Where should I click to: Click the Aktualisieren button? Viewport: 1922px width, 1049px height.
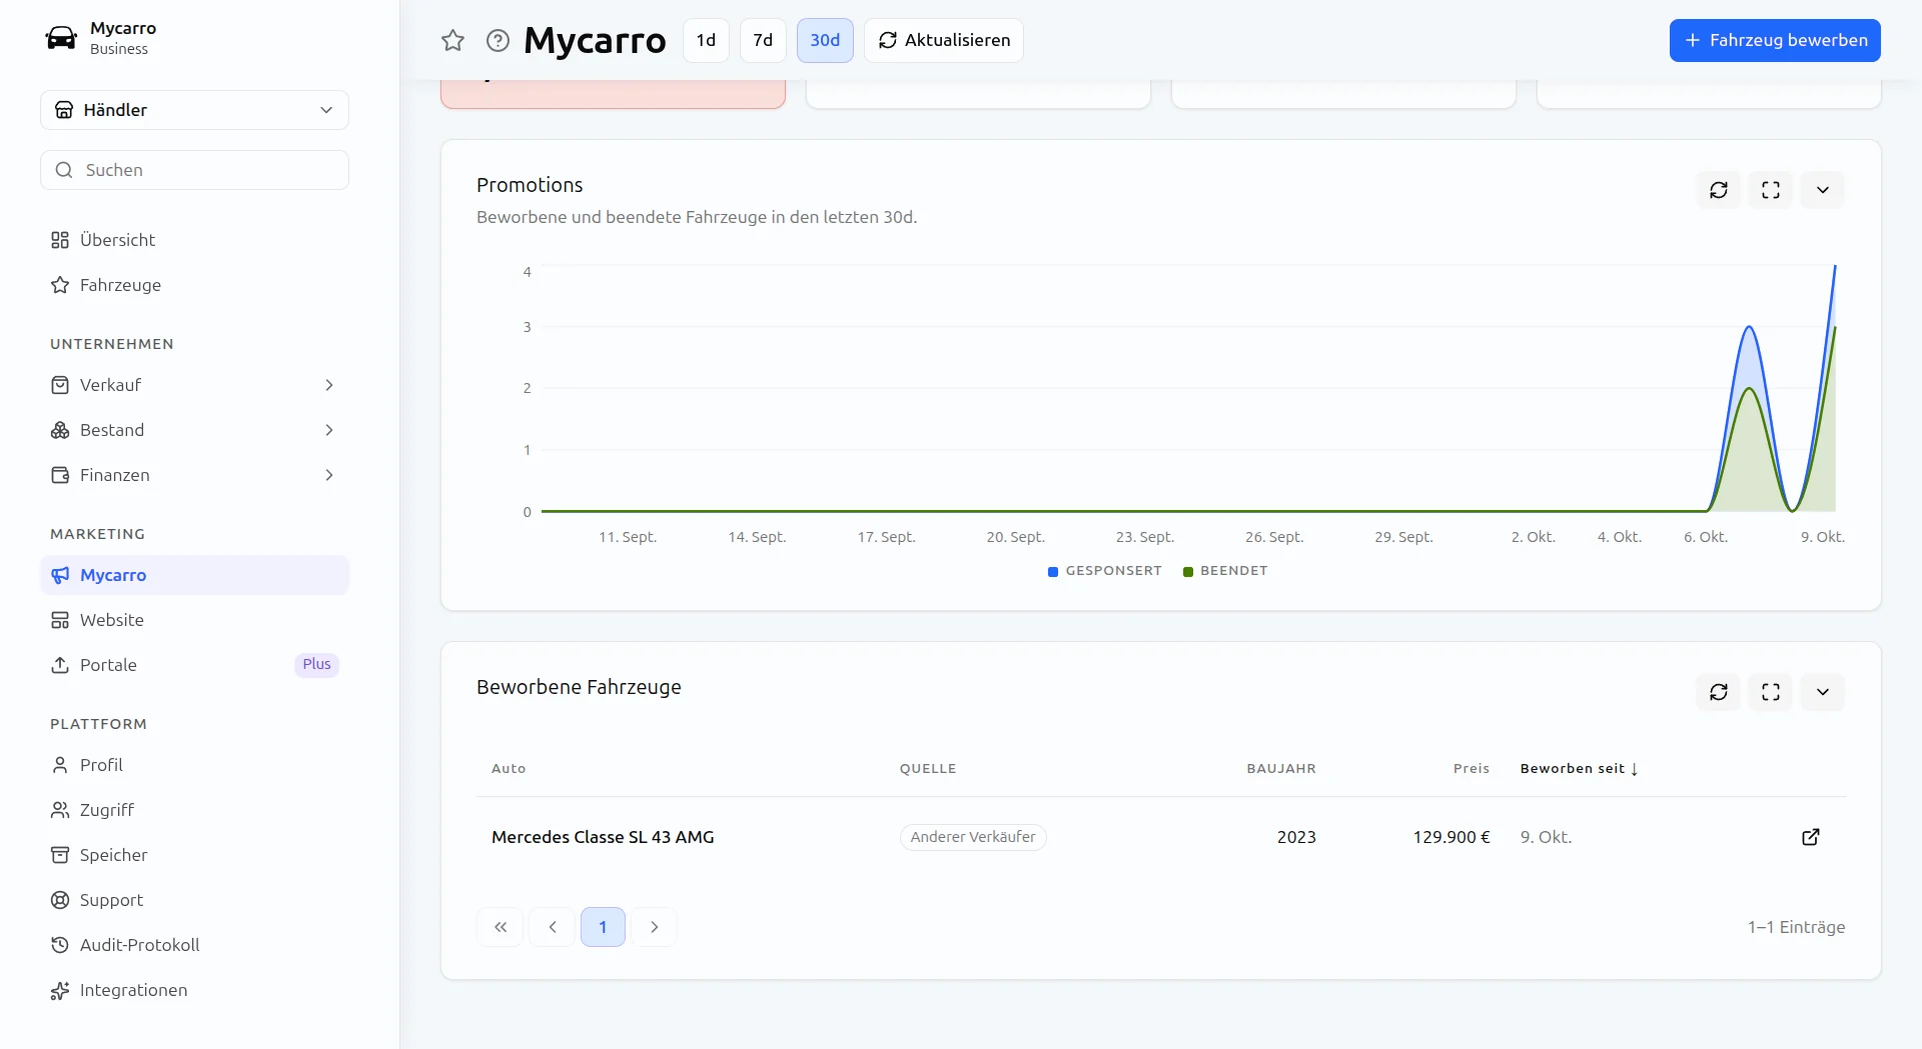[x=944, y=40]
